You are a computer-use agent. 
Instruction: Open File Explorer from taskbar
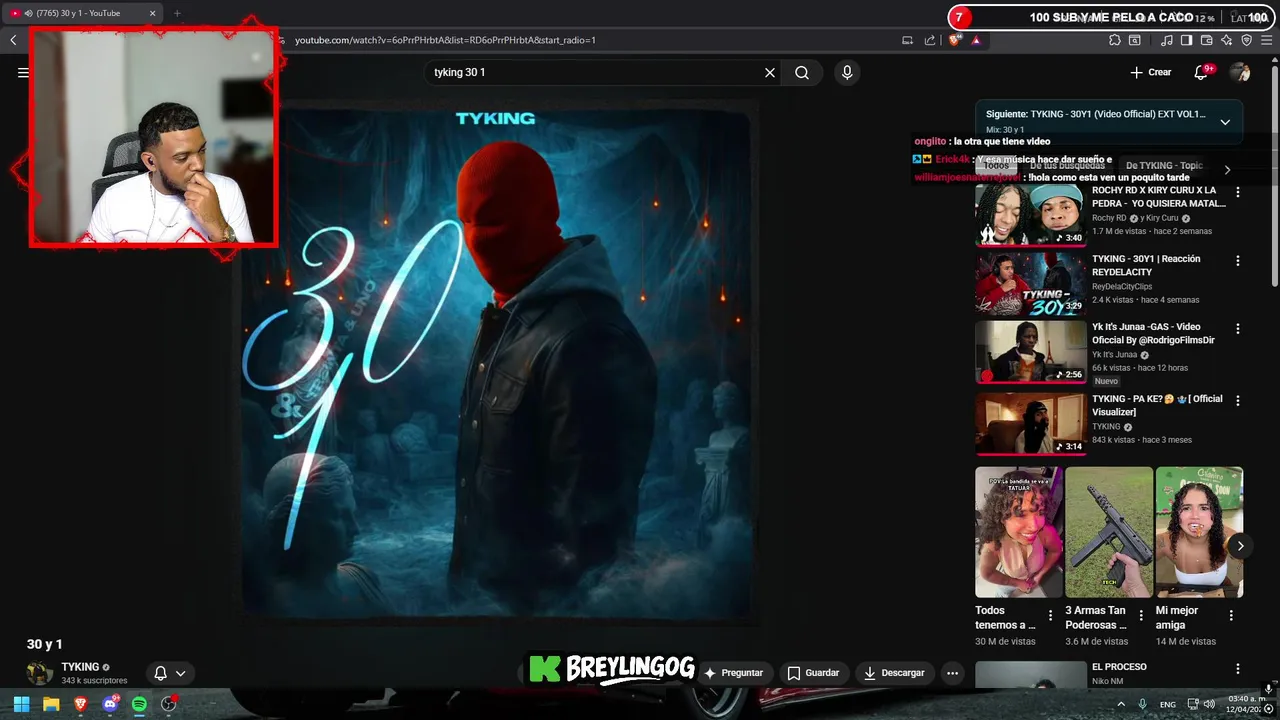point(51,704)
